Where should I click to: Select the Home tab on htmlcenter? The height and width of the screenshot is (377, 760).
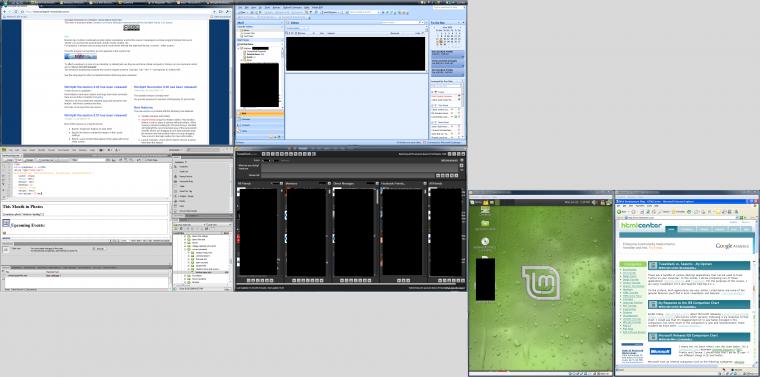coord(671,229)
